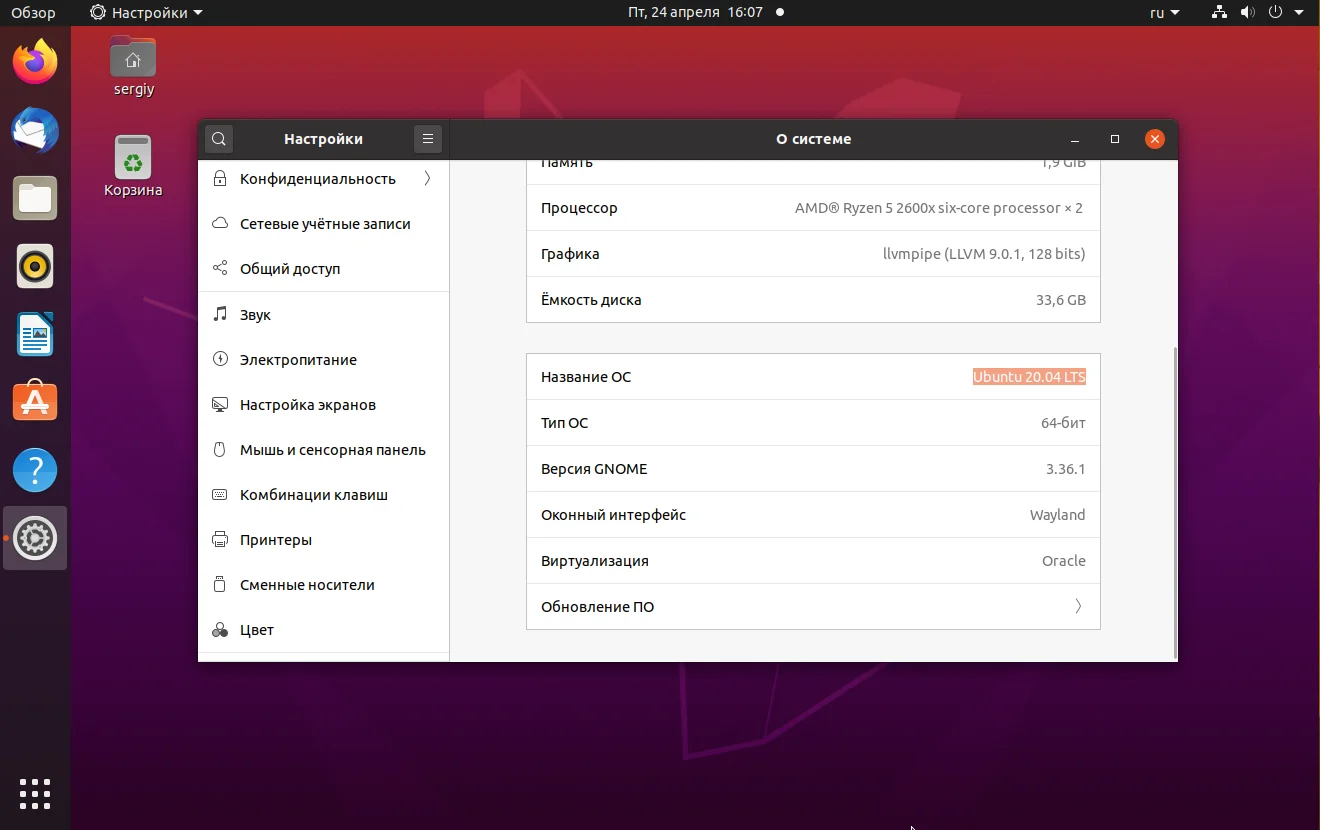
Task: Launch Firefox from the dock
Action: click(35, 62)
